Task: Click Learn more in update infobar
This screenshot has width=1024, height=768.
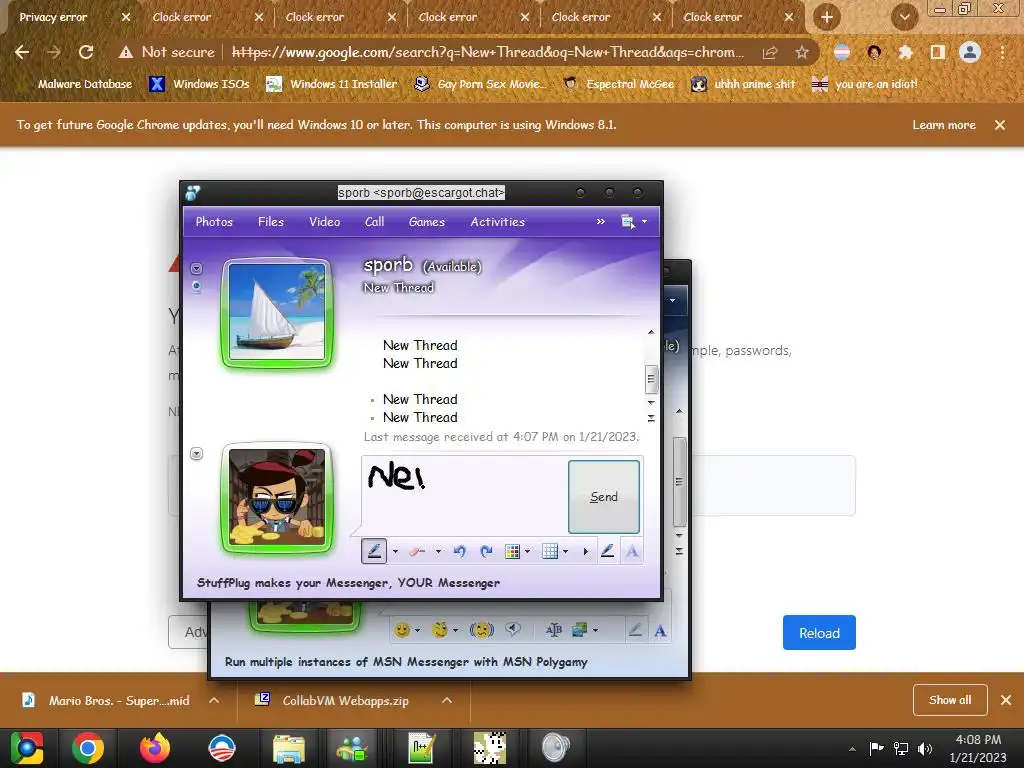Action: pos(944,125)
